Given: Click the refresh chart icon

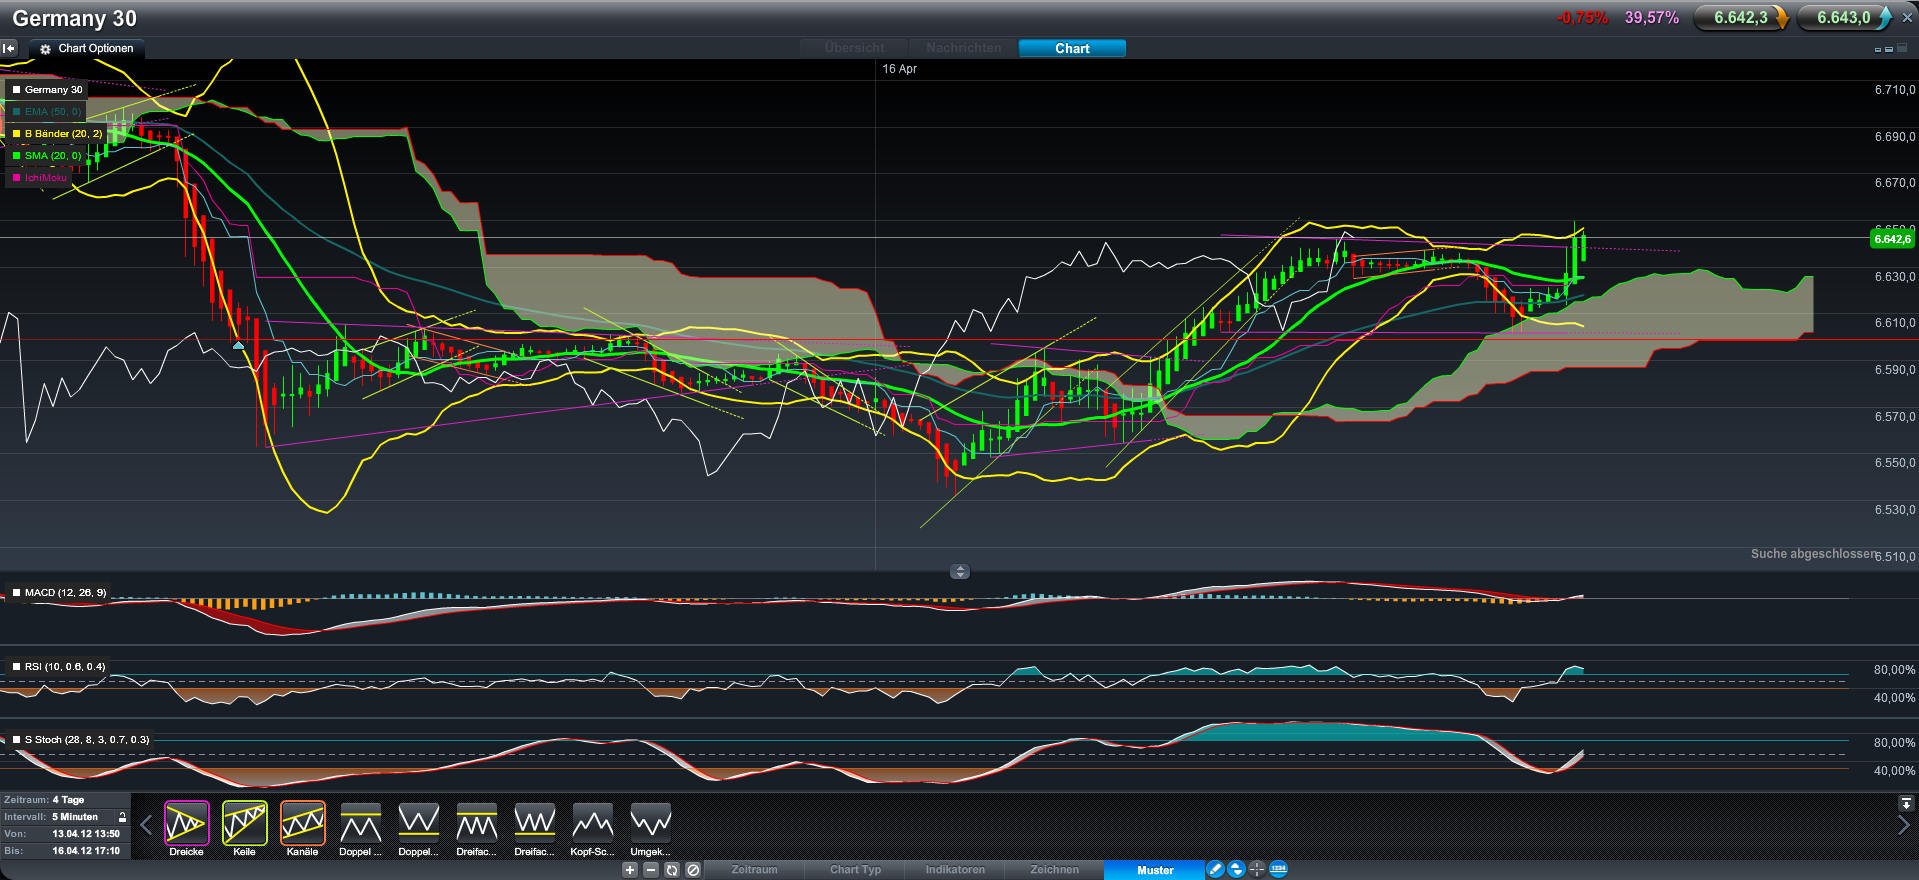Looking at the screenshot, I should [x=672, y=870].
